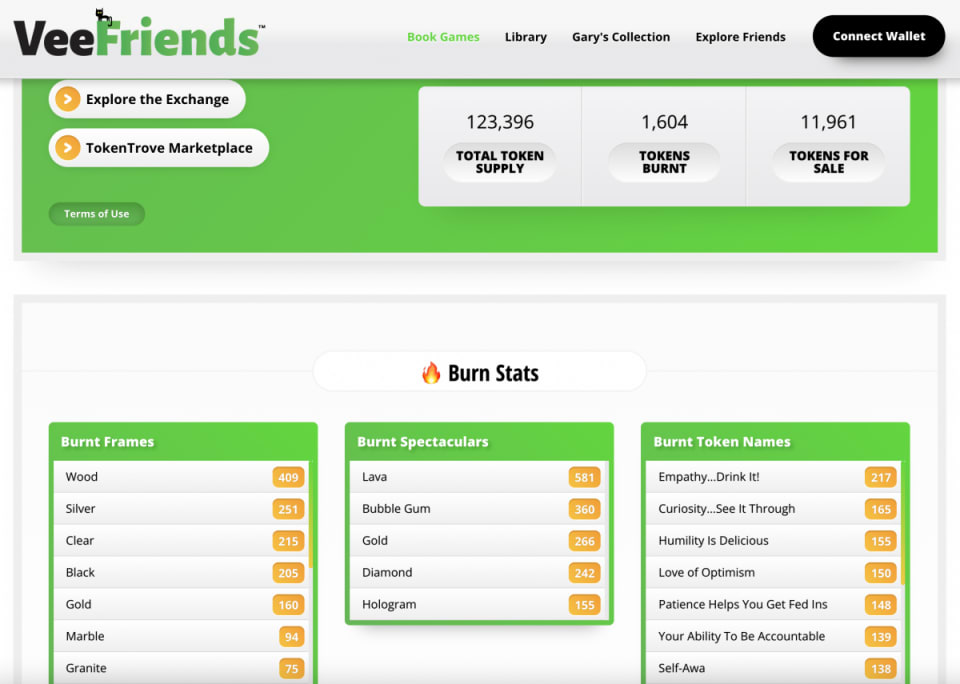Viewport: 960px width, 684px height.
Task: Click the Tokens Burnt label
Action: 664,162
